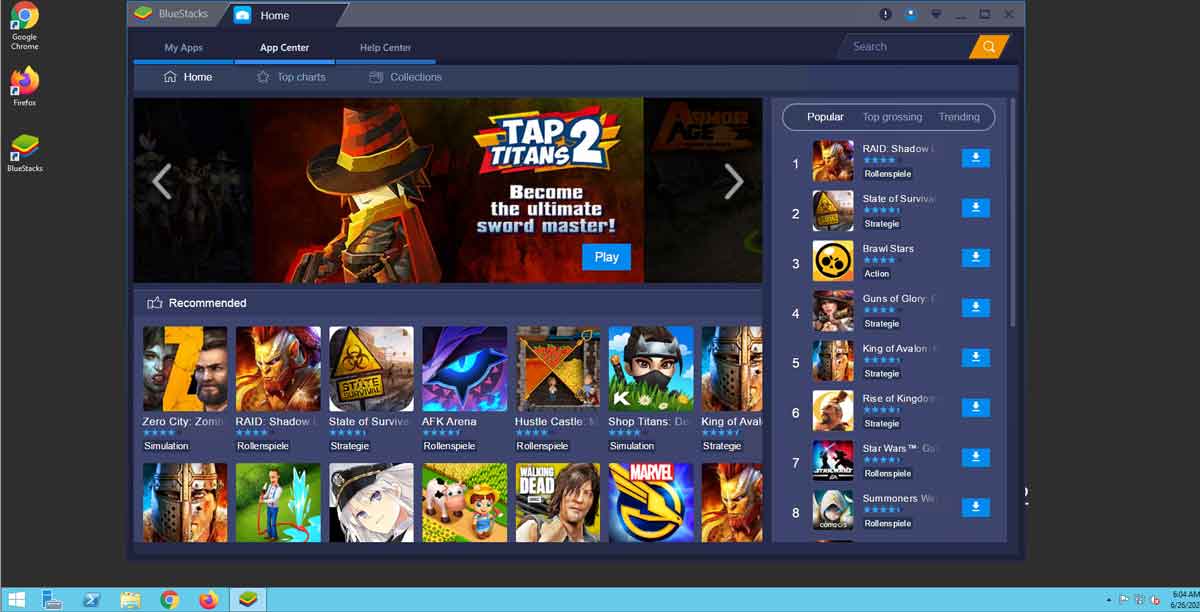Open farm game tile in second row

464,502
